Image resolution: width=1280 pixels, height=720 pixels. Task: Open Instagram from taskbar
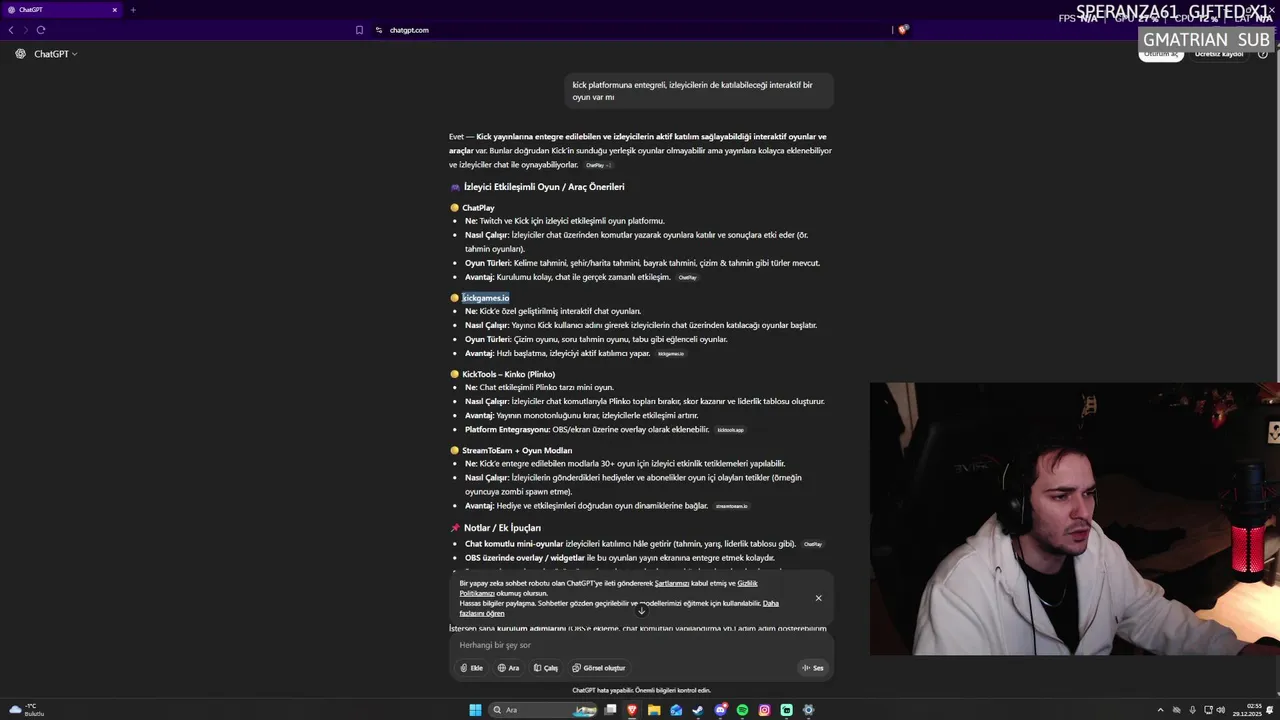pos(764,710)
